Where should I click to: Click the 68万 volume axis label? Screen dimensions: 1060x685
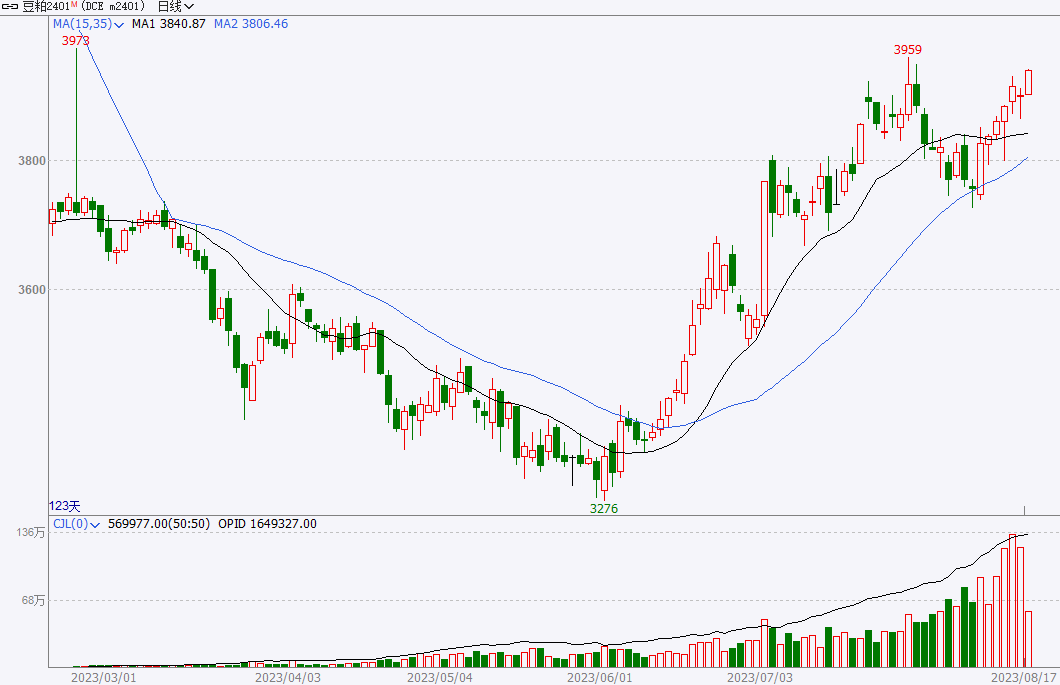click(33, 600)
